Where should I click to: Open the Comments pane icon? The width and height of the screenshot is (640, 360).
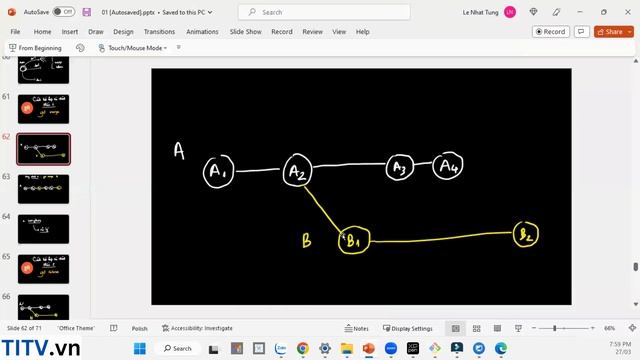click(x=582, y=31)
